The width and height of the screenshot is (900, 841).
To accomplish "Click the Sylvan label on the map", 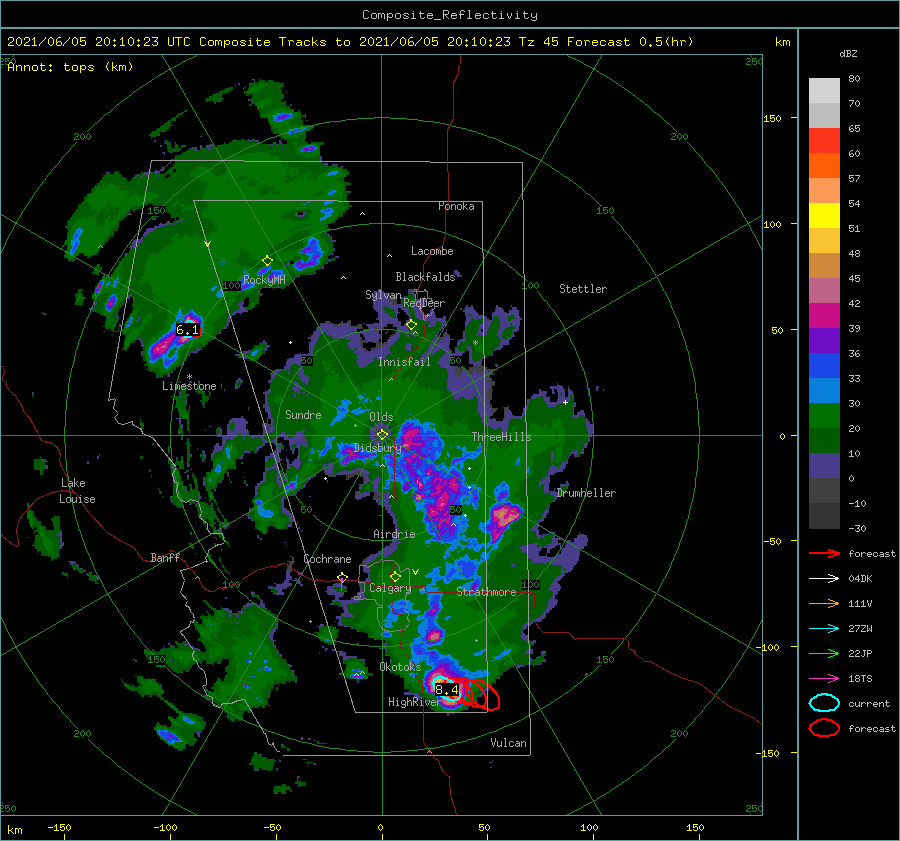I will [x=383, y=295].
